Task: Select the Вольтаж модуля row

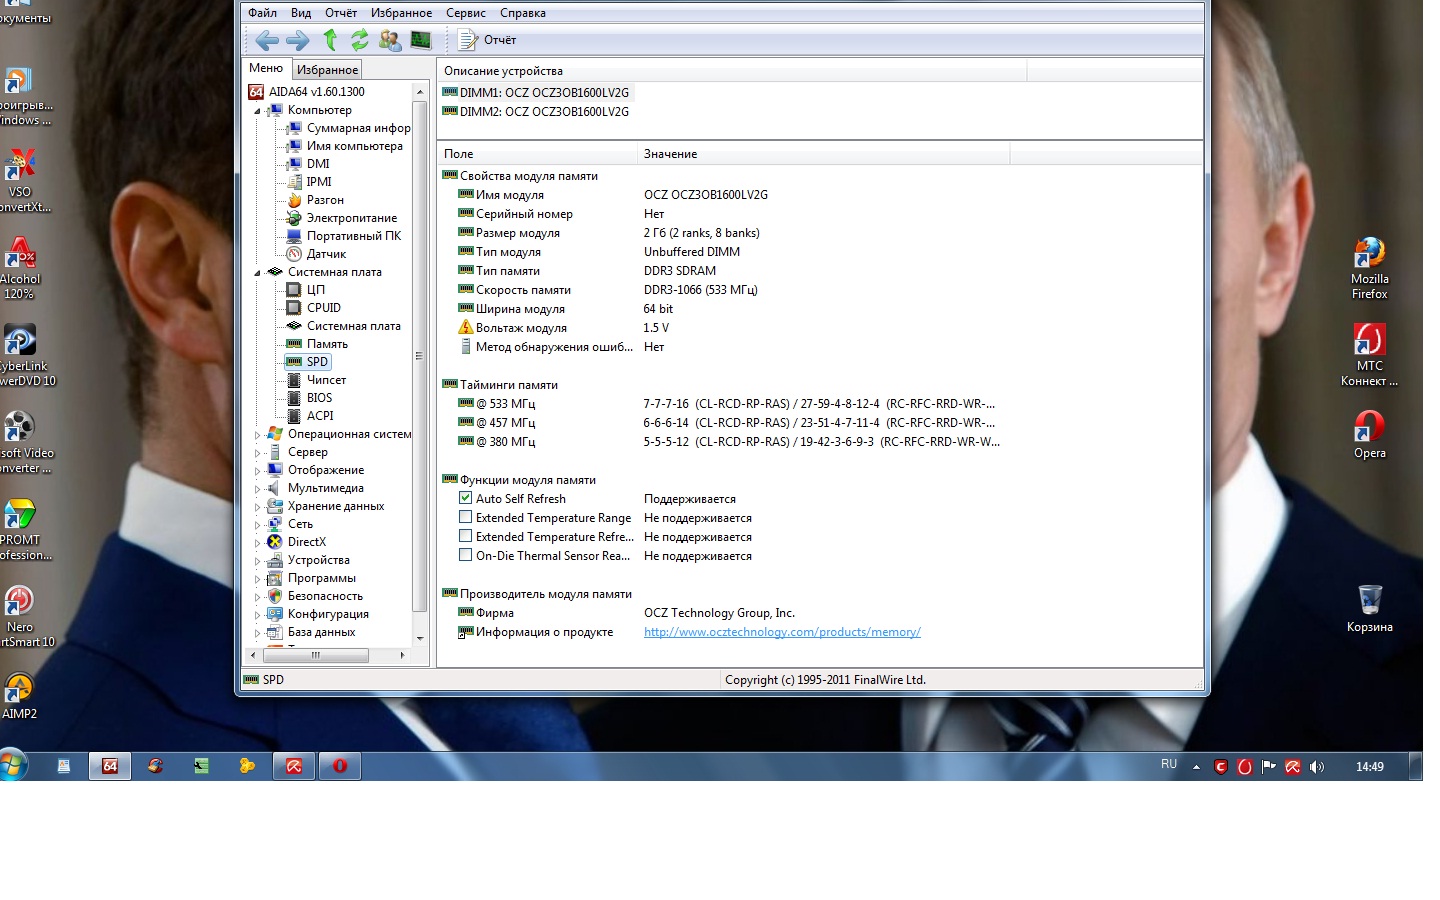Action: (820, 328)
